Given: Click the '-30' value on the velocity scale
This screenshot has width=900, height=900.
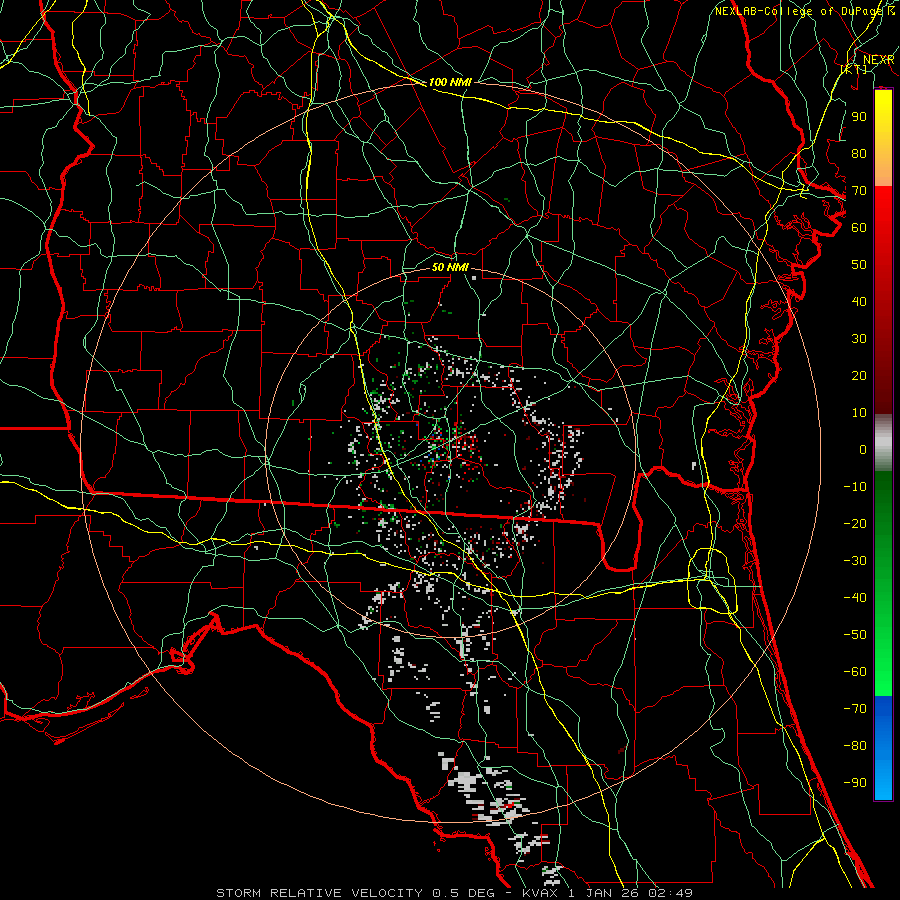Looking at the screenshot, I should [x=855, y=561].
